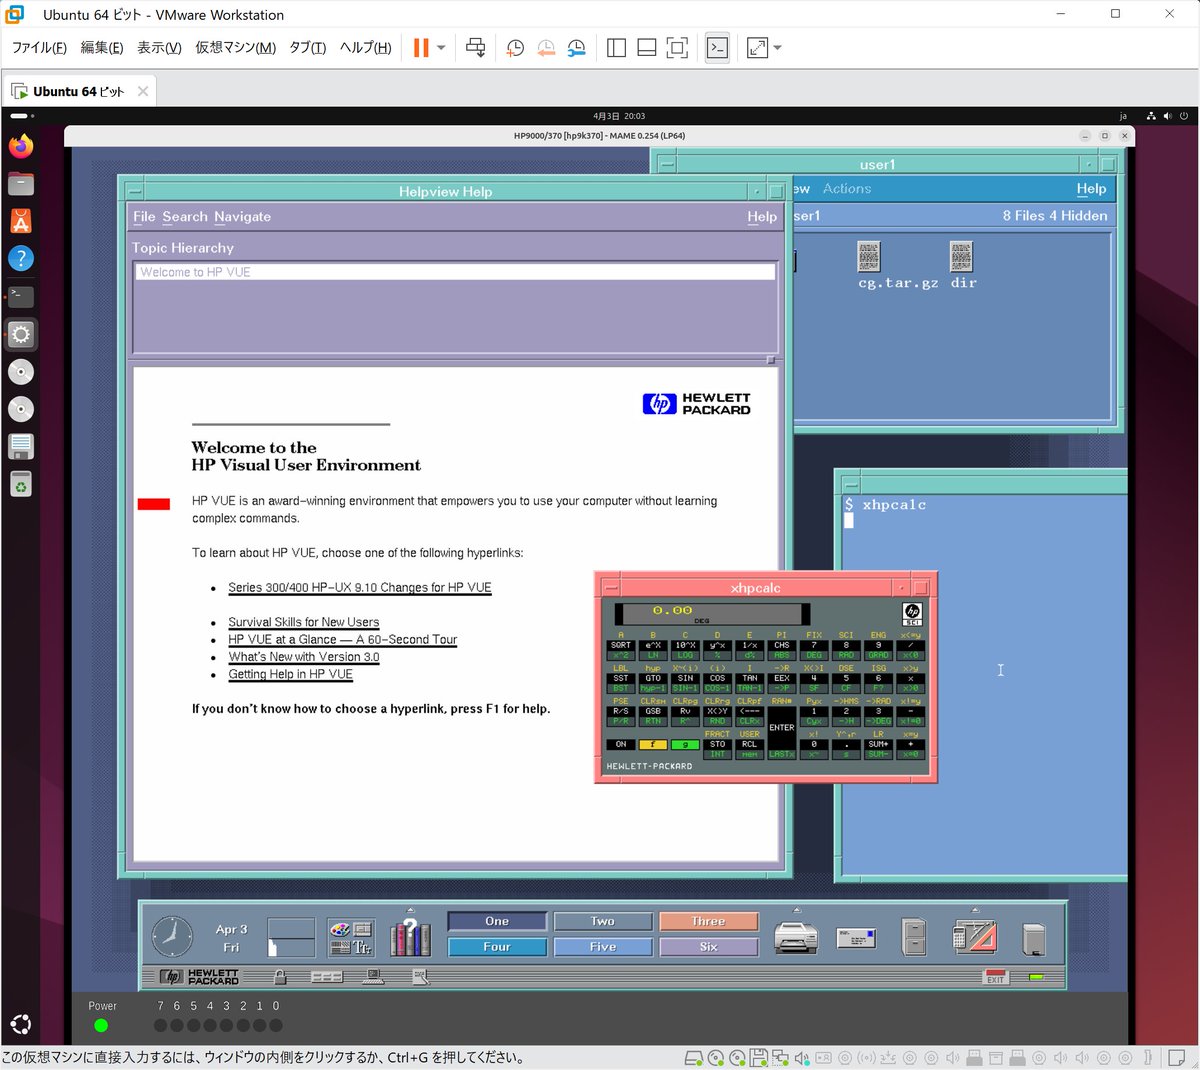Screen dimensions: 1200x1070
Task: Click the printer icon on the front panel
Action: click(x=796, y=938)
